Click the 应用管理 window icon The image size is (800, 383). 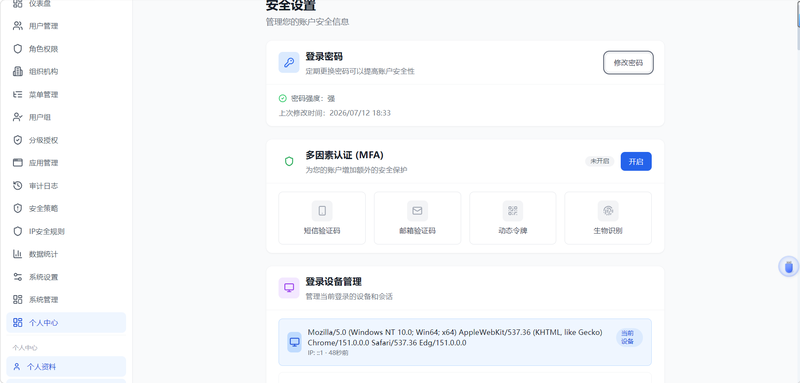click(x=18, y=163)
